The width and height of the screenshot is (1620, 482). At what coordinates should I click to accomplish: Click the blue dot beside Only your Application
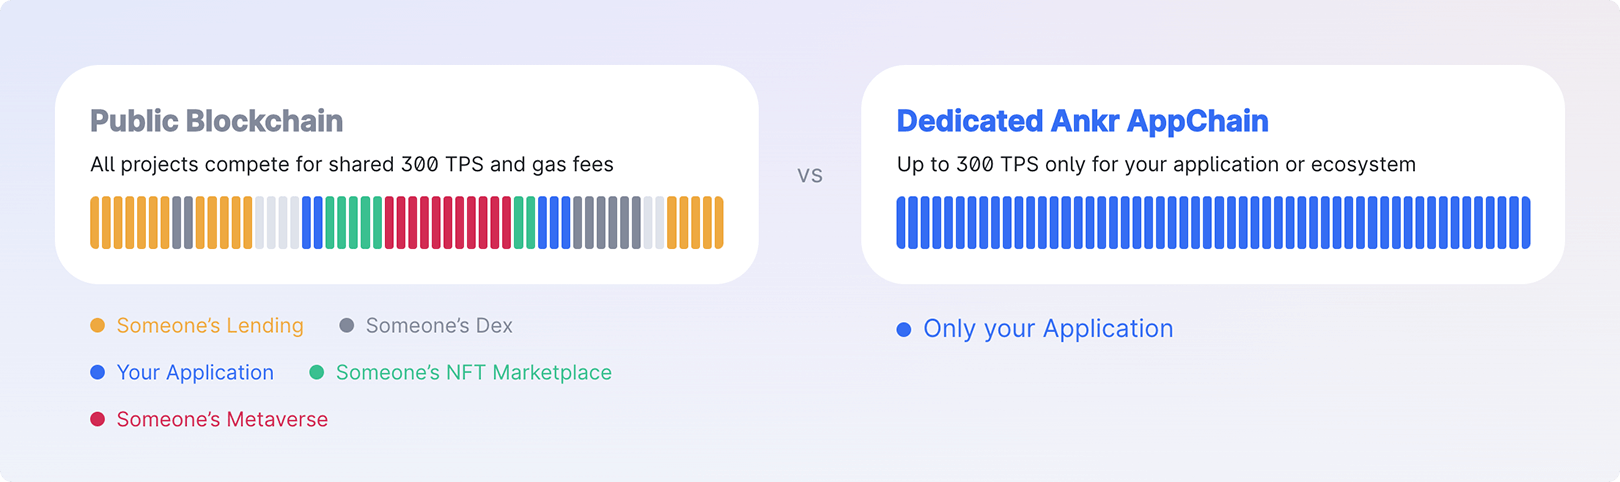click(x=904, y=329)
